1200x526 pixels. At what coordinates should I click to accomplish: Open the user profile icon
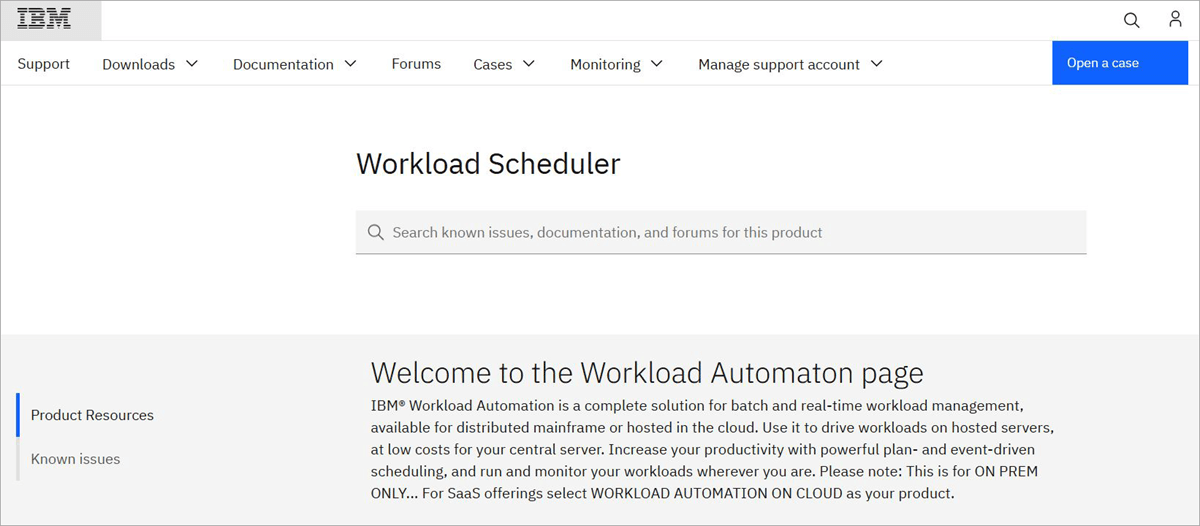[1175, 20]
